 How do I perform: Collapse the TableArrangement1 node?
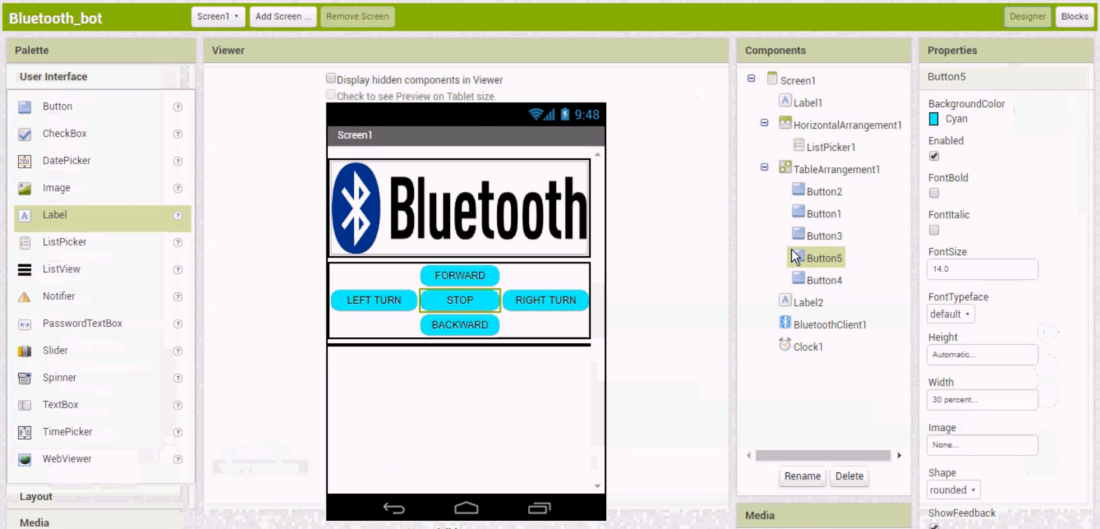tap(765, 167)
